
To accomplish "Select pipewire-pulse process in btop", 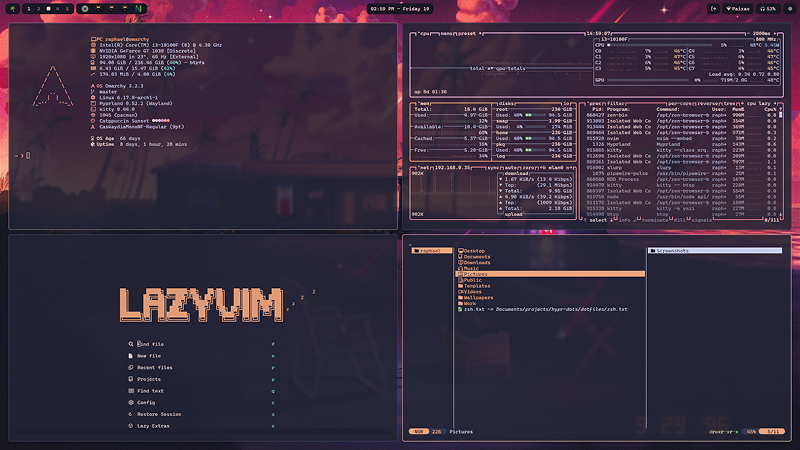I will tap(681, 173).
